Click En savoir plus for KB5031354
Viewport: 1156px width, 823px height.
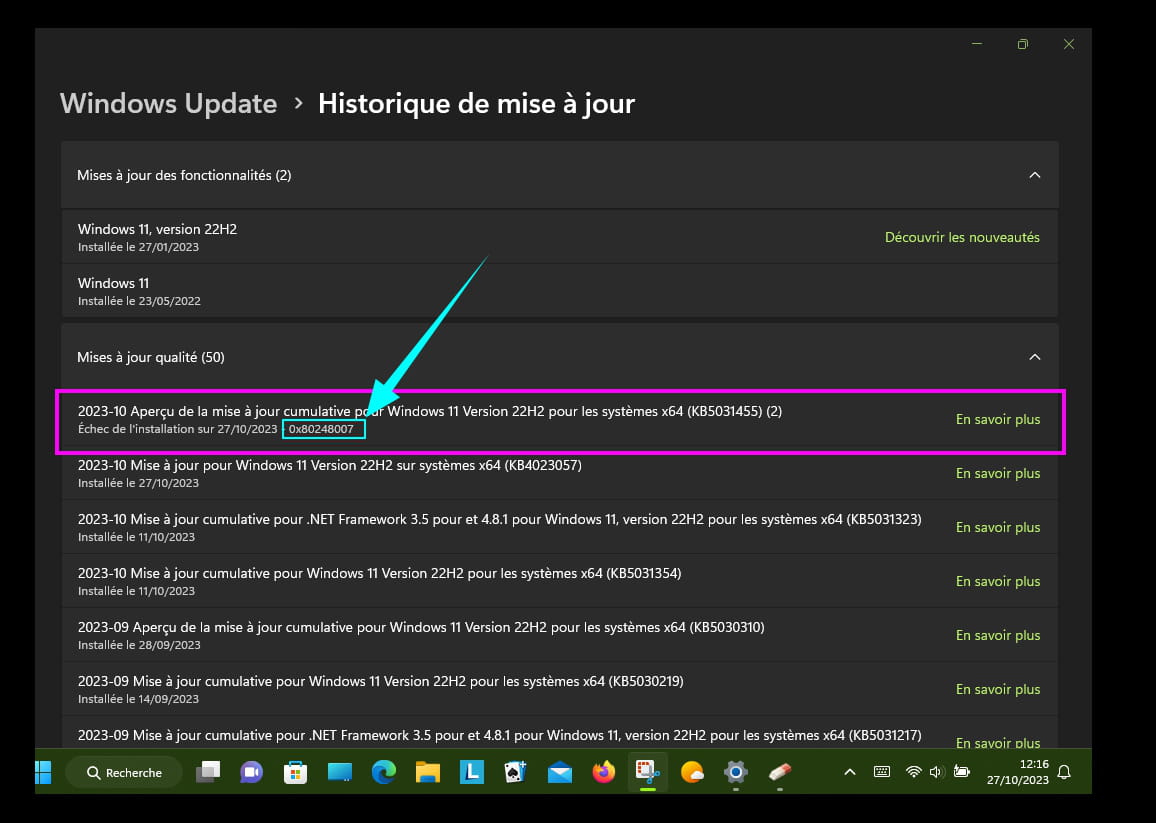coord(997,581)
